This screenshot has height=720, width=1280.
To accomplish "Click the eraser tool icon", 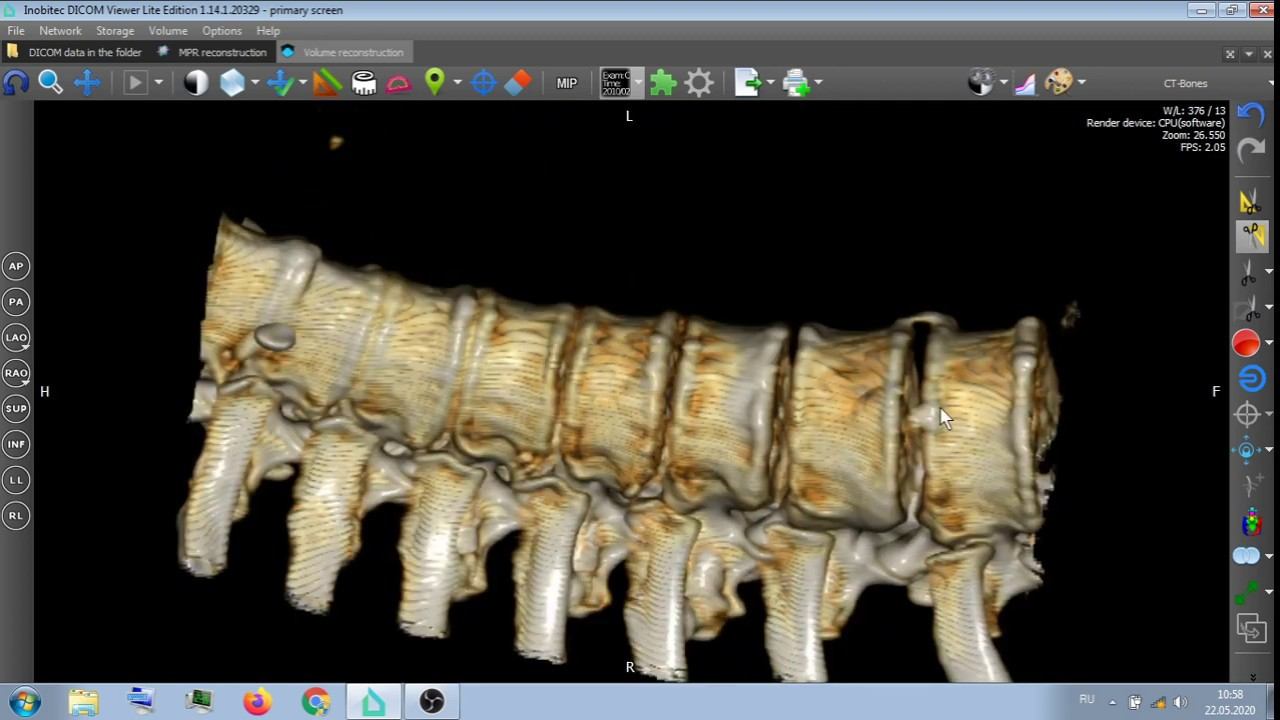I will [x=518, y=83].
